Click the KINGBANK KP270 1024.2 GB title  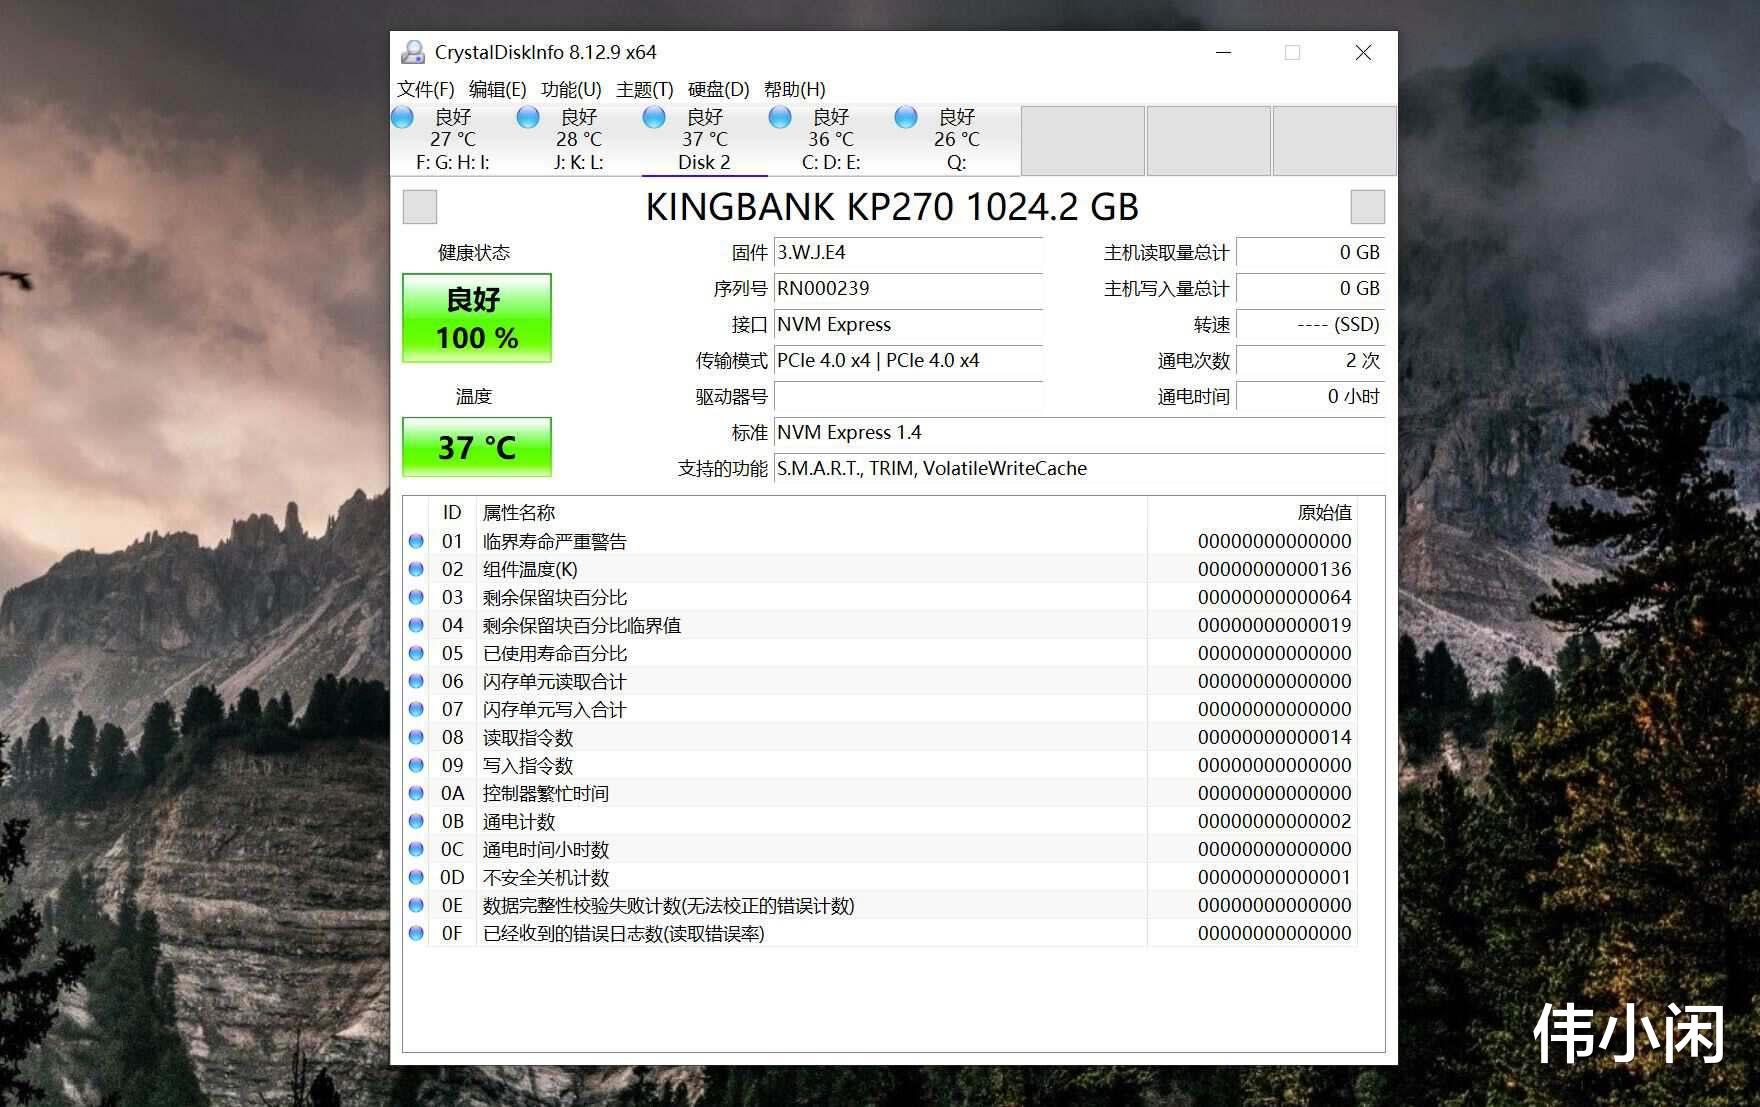[892, 207]
